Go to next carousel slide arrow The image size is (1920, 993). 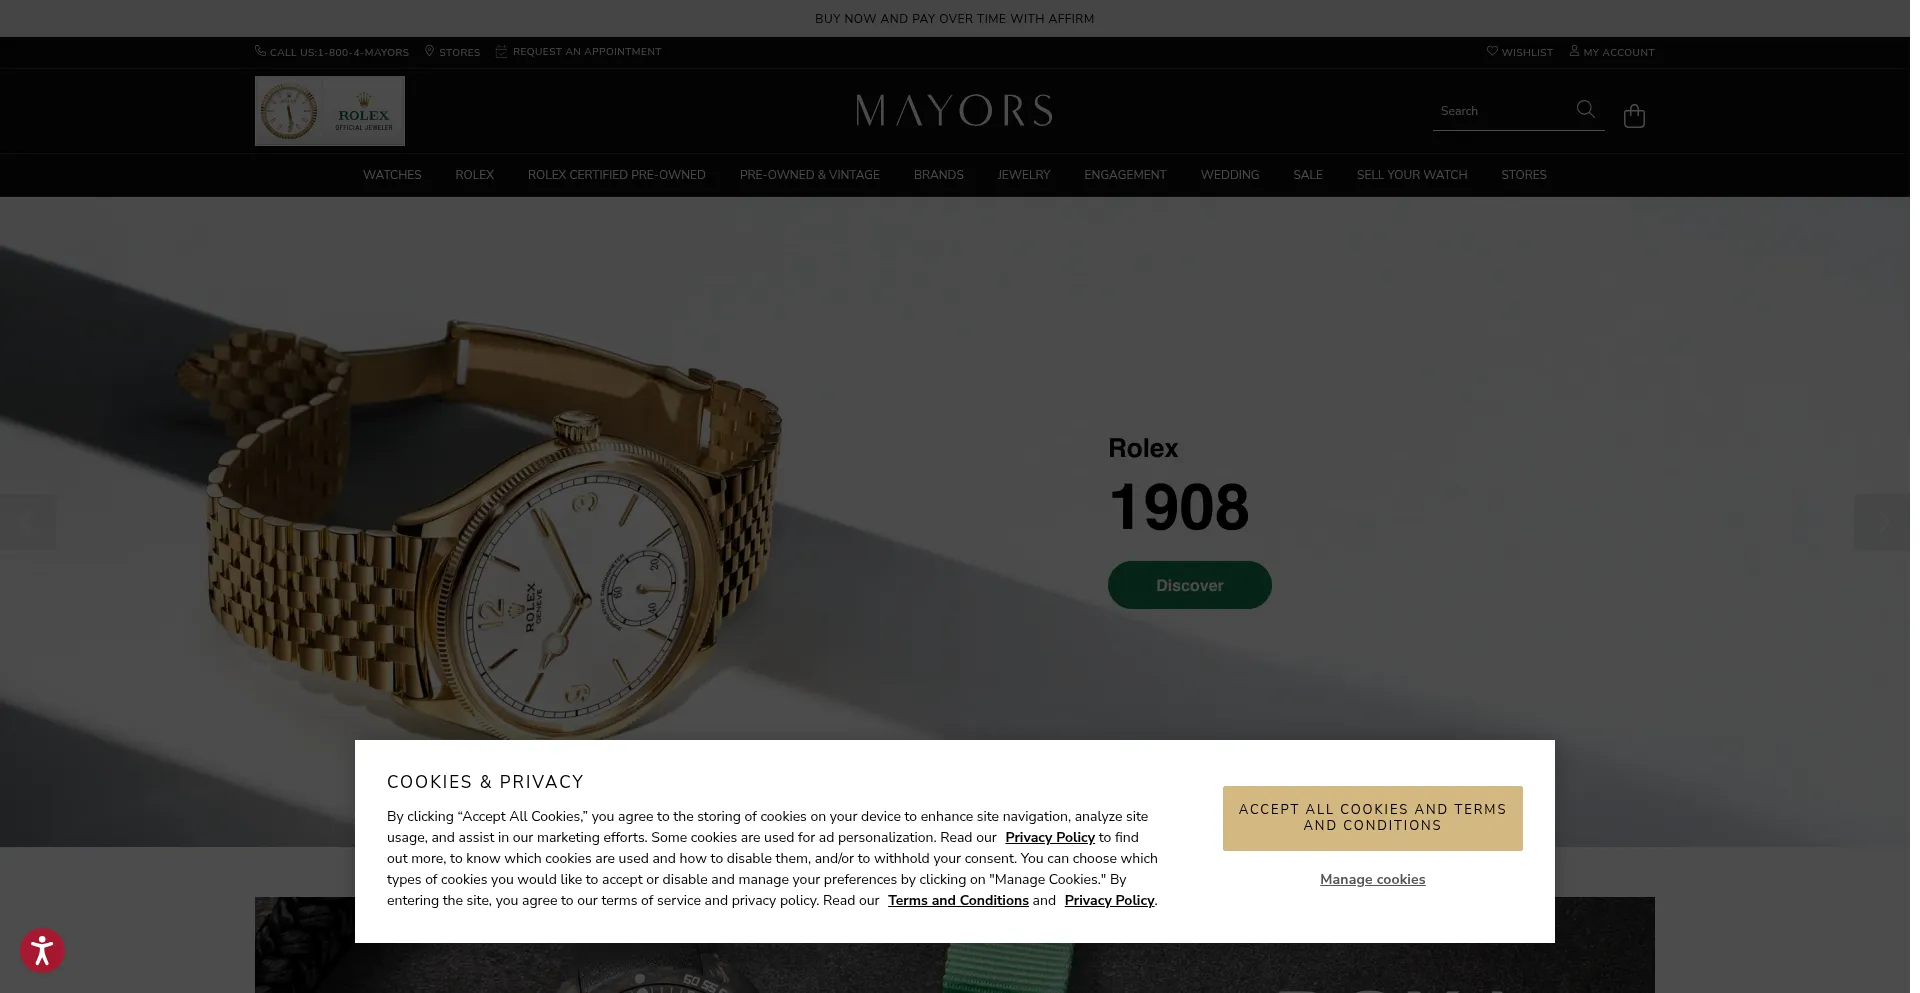click(x=1881, y=522)
